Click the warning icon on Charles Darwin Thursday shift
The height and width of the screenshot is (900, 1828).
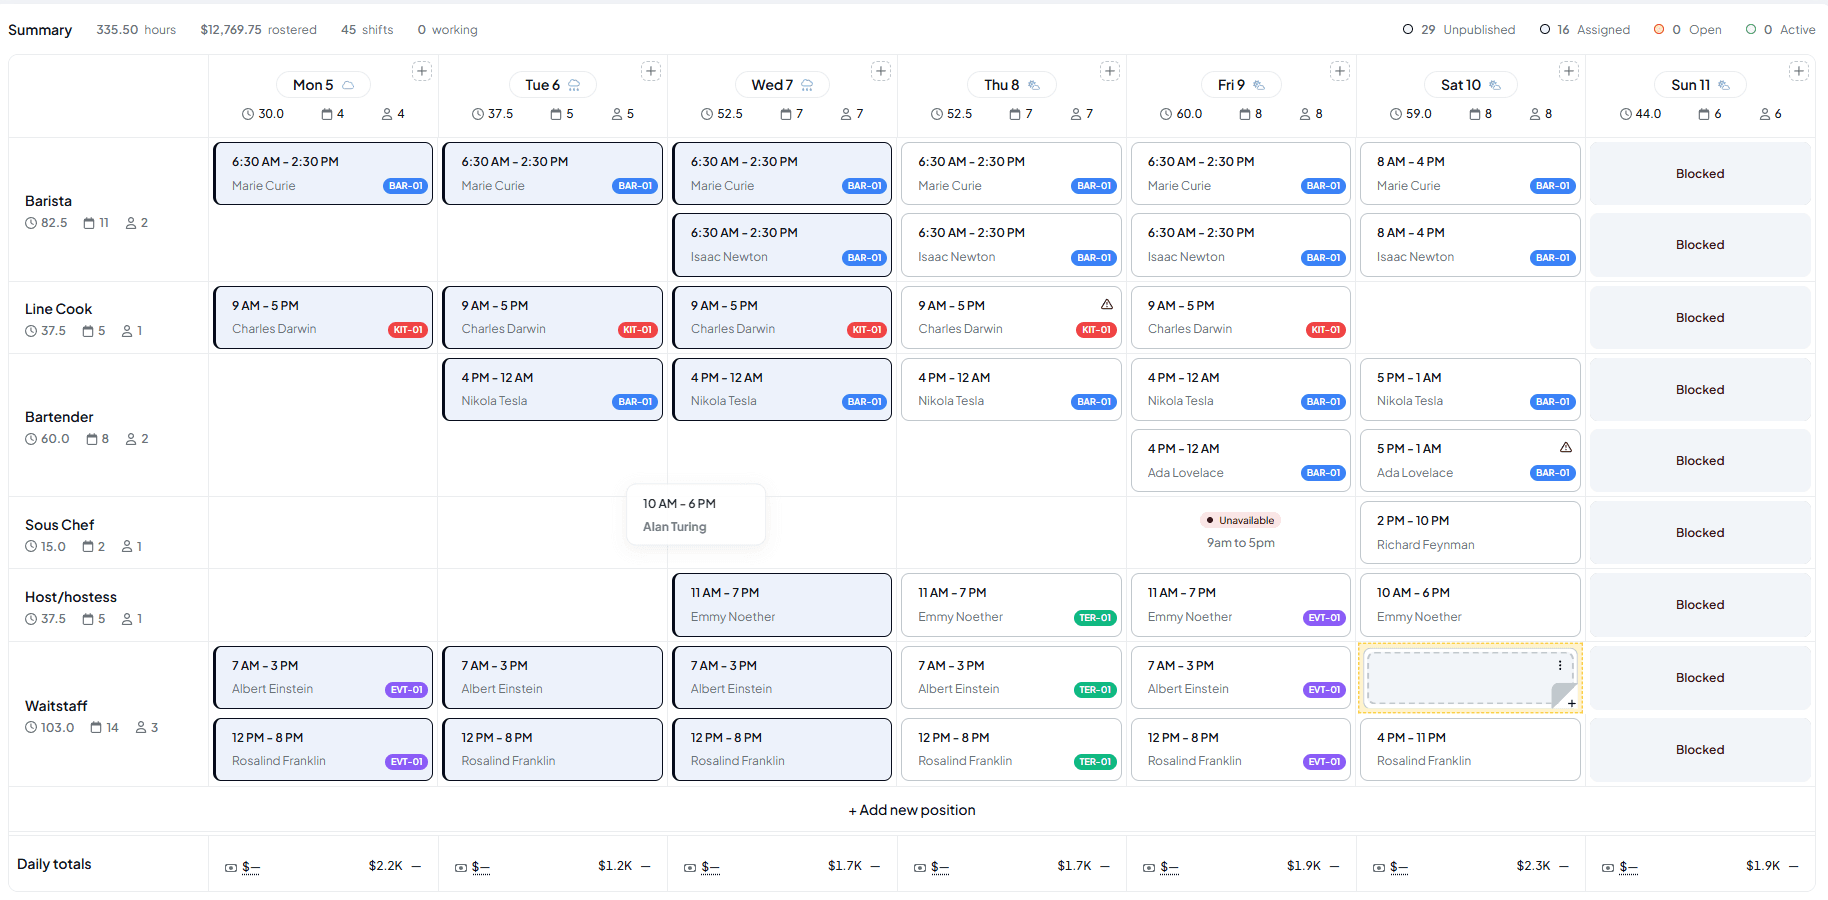point(1107,304)
